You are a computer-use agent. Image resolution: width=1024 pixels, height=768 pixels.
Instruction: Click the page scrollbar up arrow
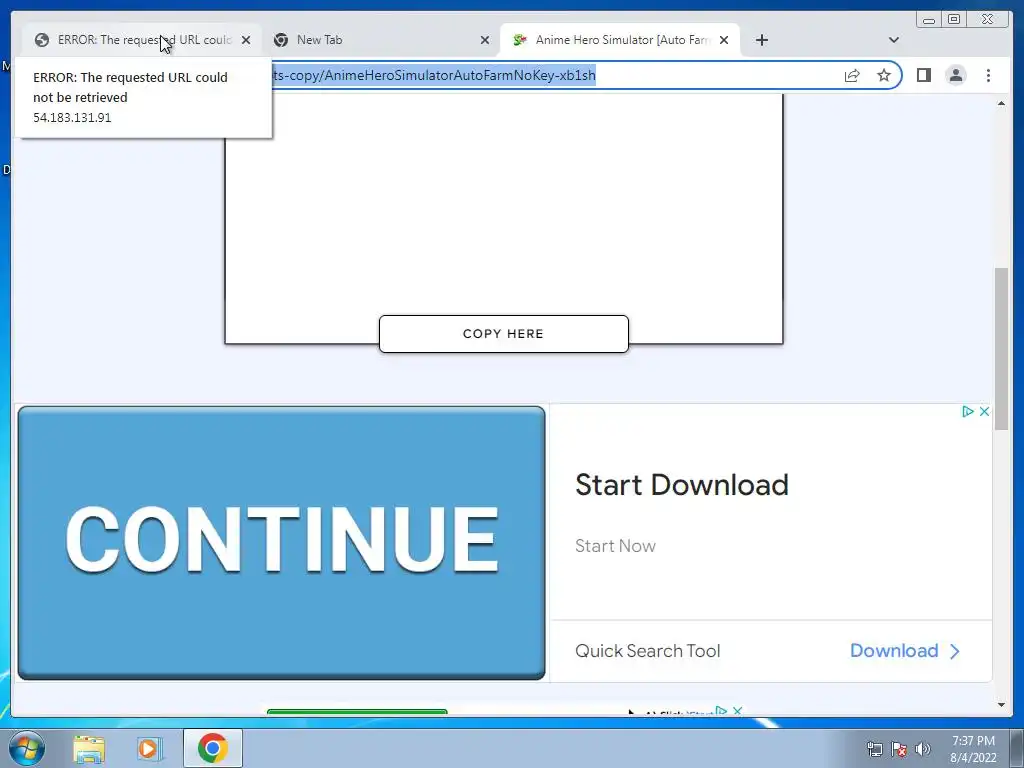1001,103
